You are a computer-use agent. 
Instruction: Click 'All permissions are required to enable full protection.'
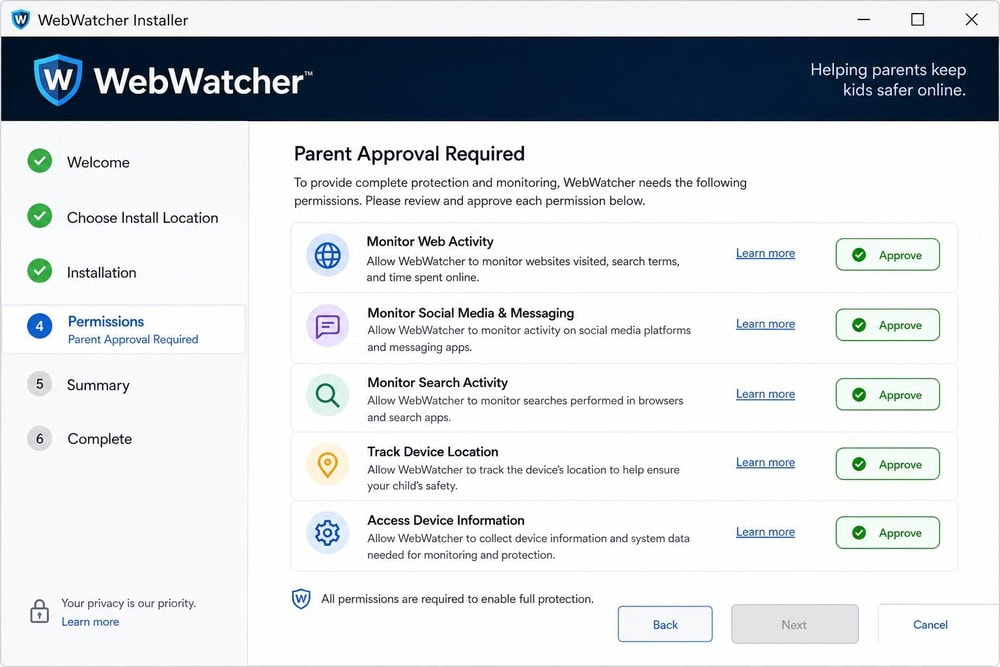457,599
